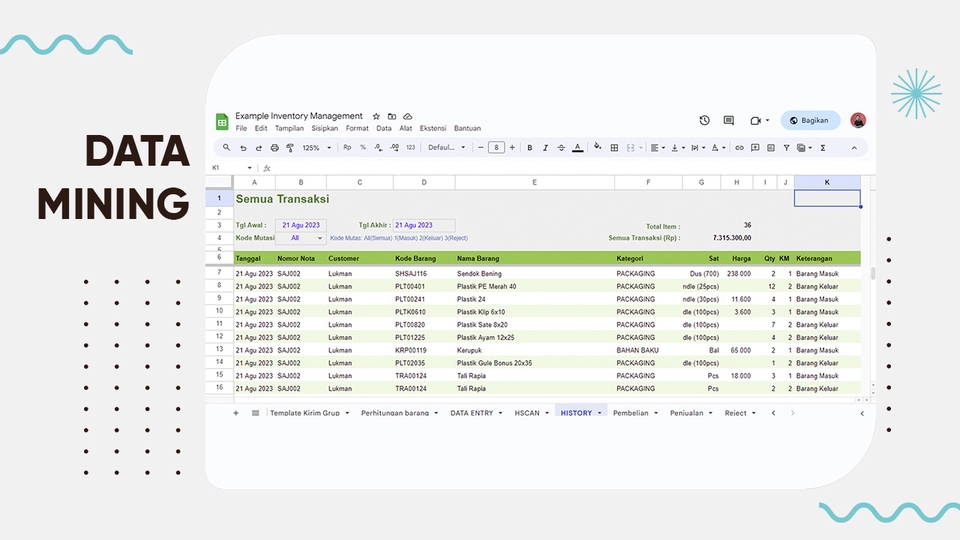This screenshot has width=960, height=540.
Task: Insert a comment from toolbar
Action: (x=755, y=148)
